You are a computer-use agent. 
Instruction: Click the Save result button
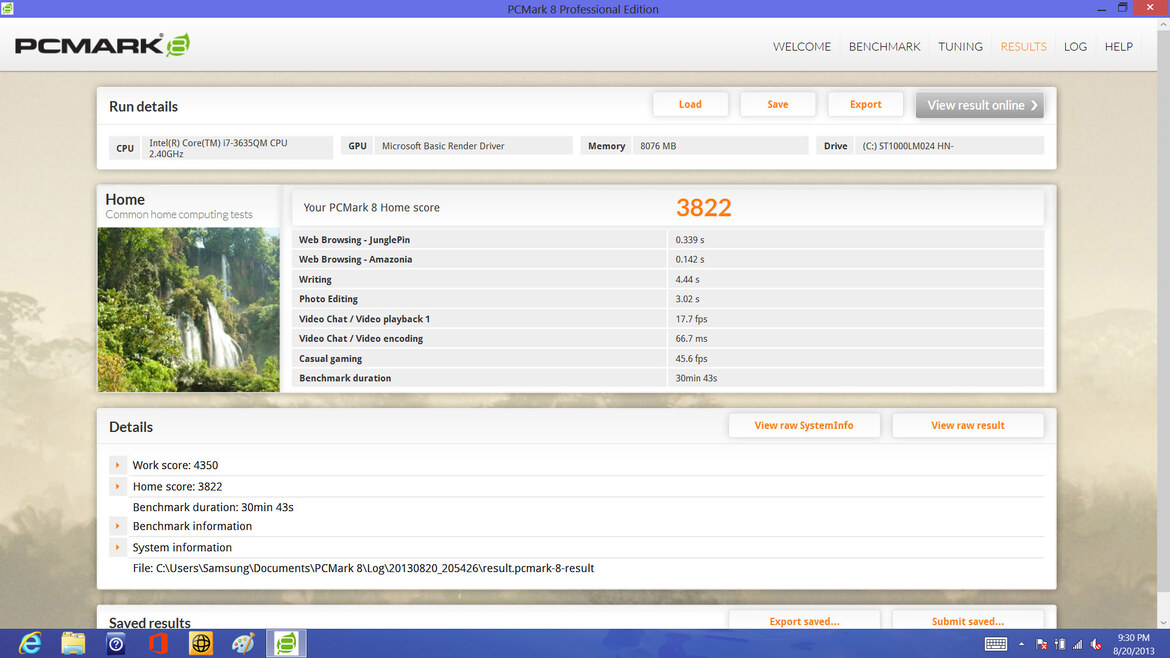[778, 104]
